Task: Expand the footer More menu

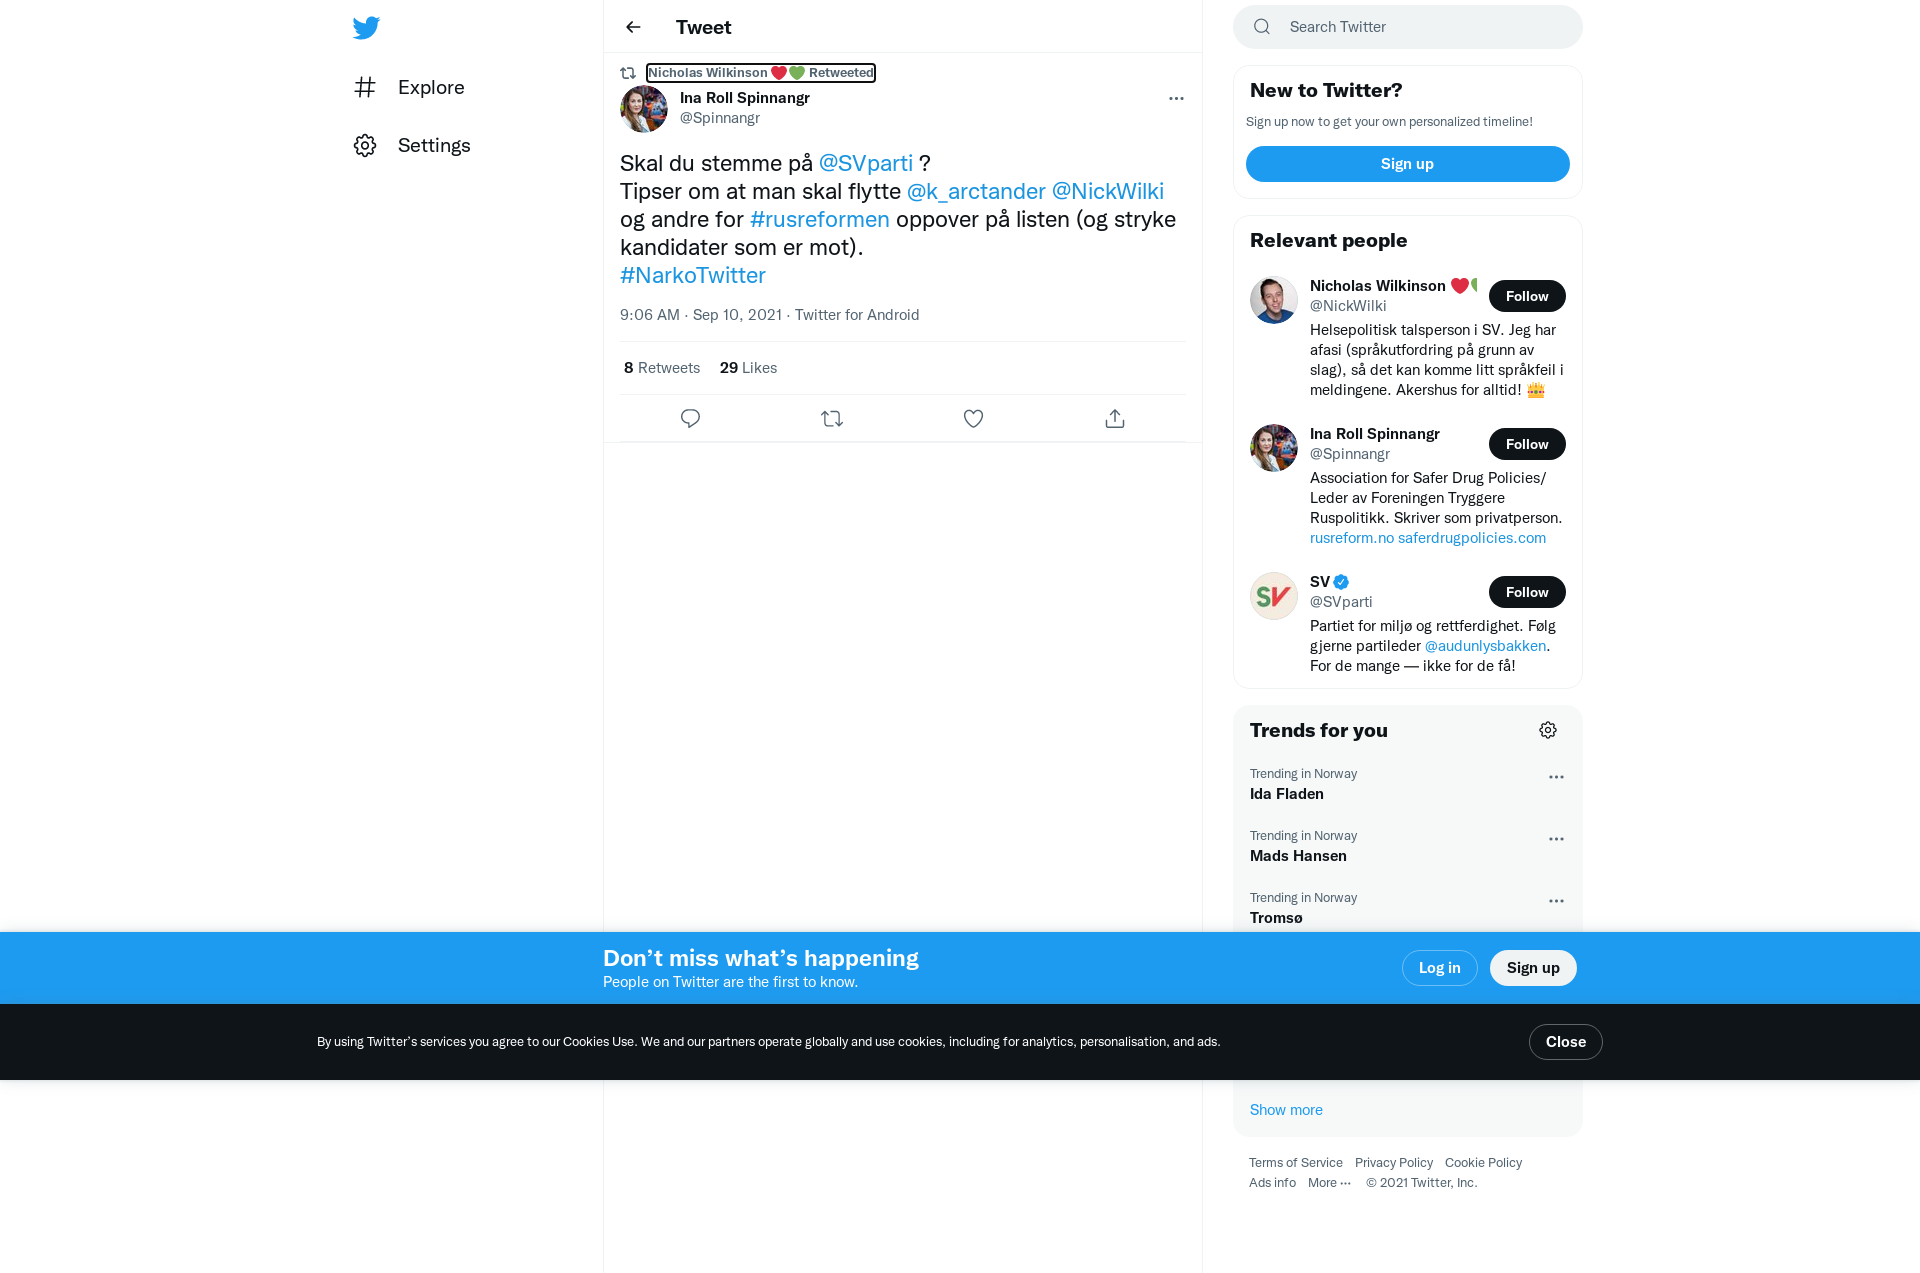Action: click(1329, 1183)
